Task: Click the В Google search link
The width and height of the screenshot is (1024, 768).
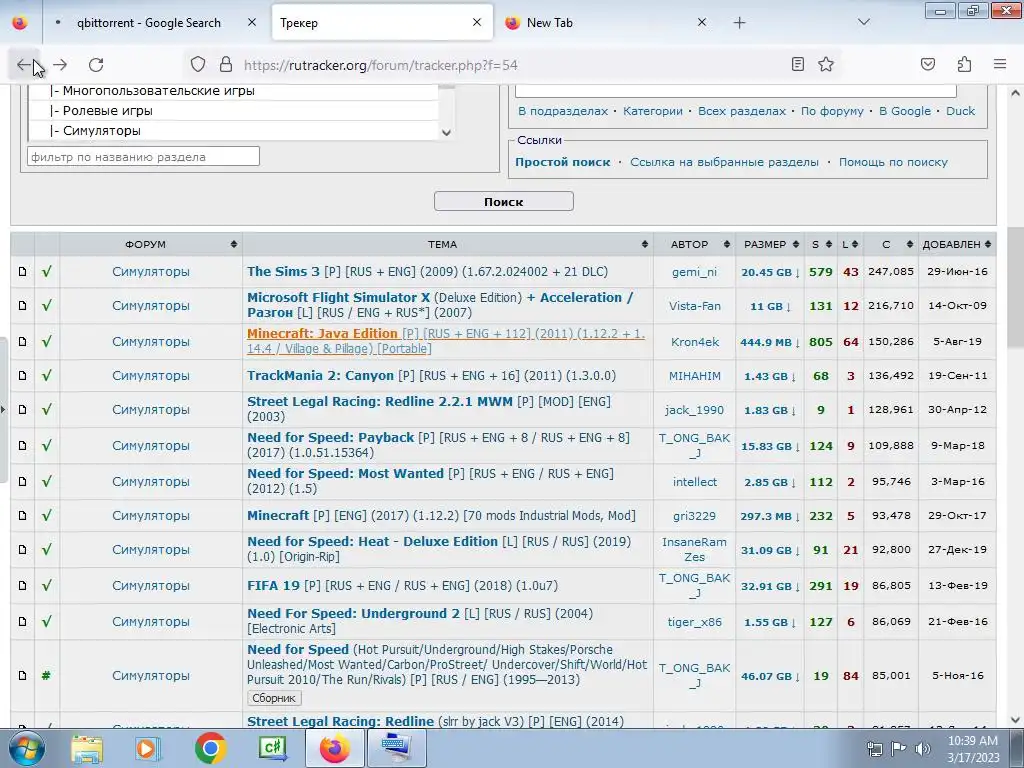Action: [x=904, y=111]
